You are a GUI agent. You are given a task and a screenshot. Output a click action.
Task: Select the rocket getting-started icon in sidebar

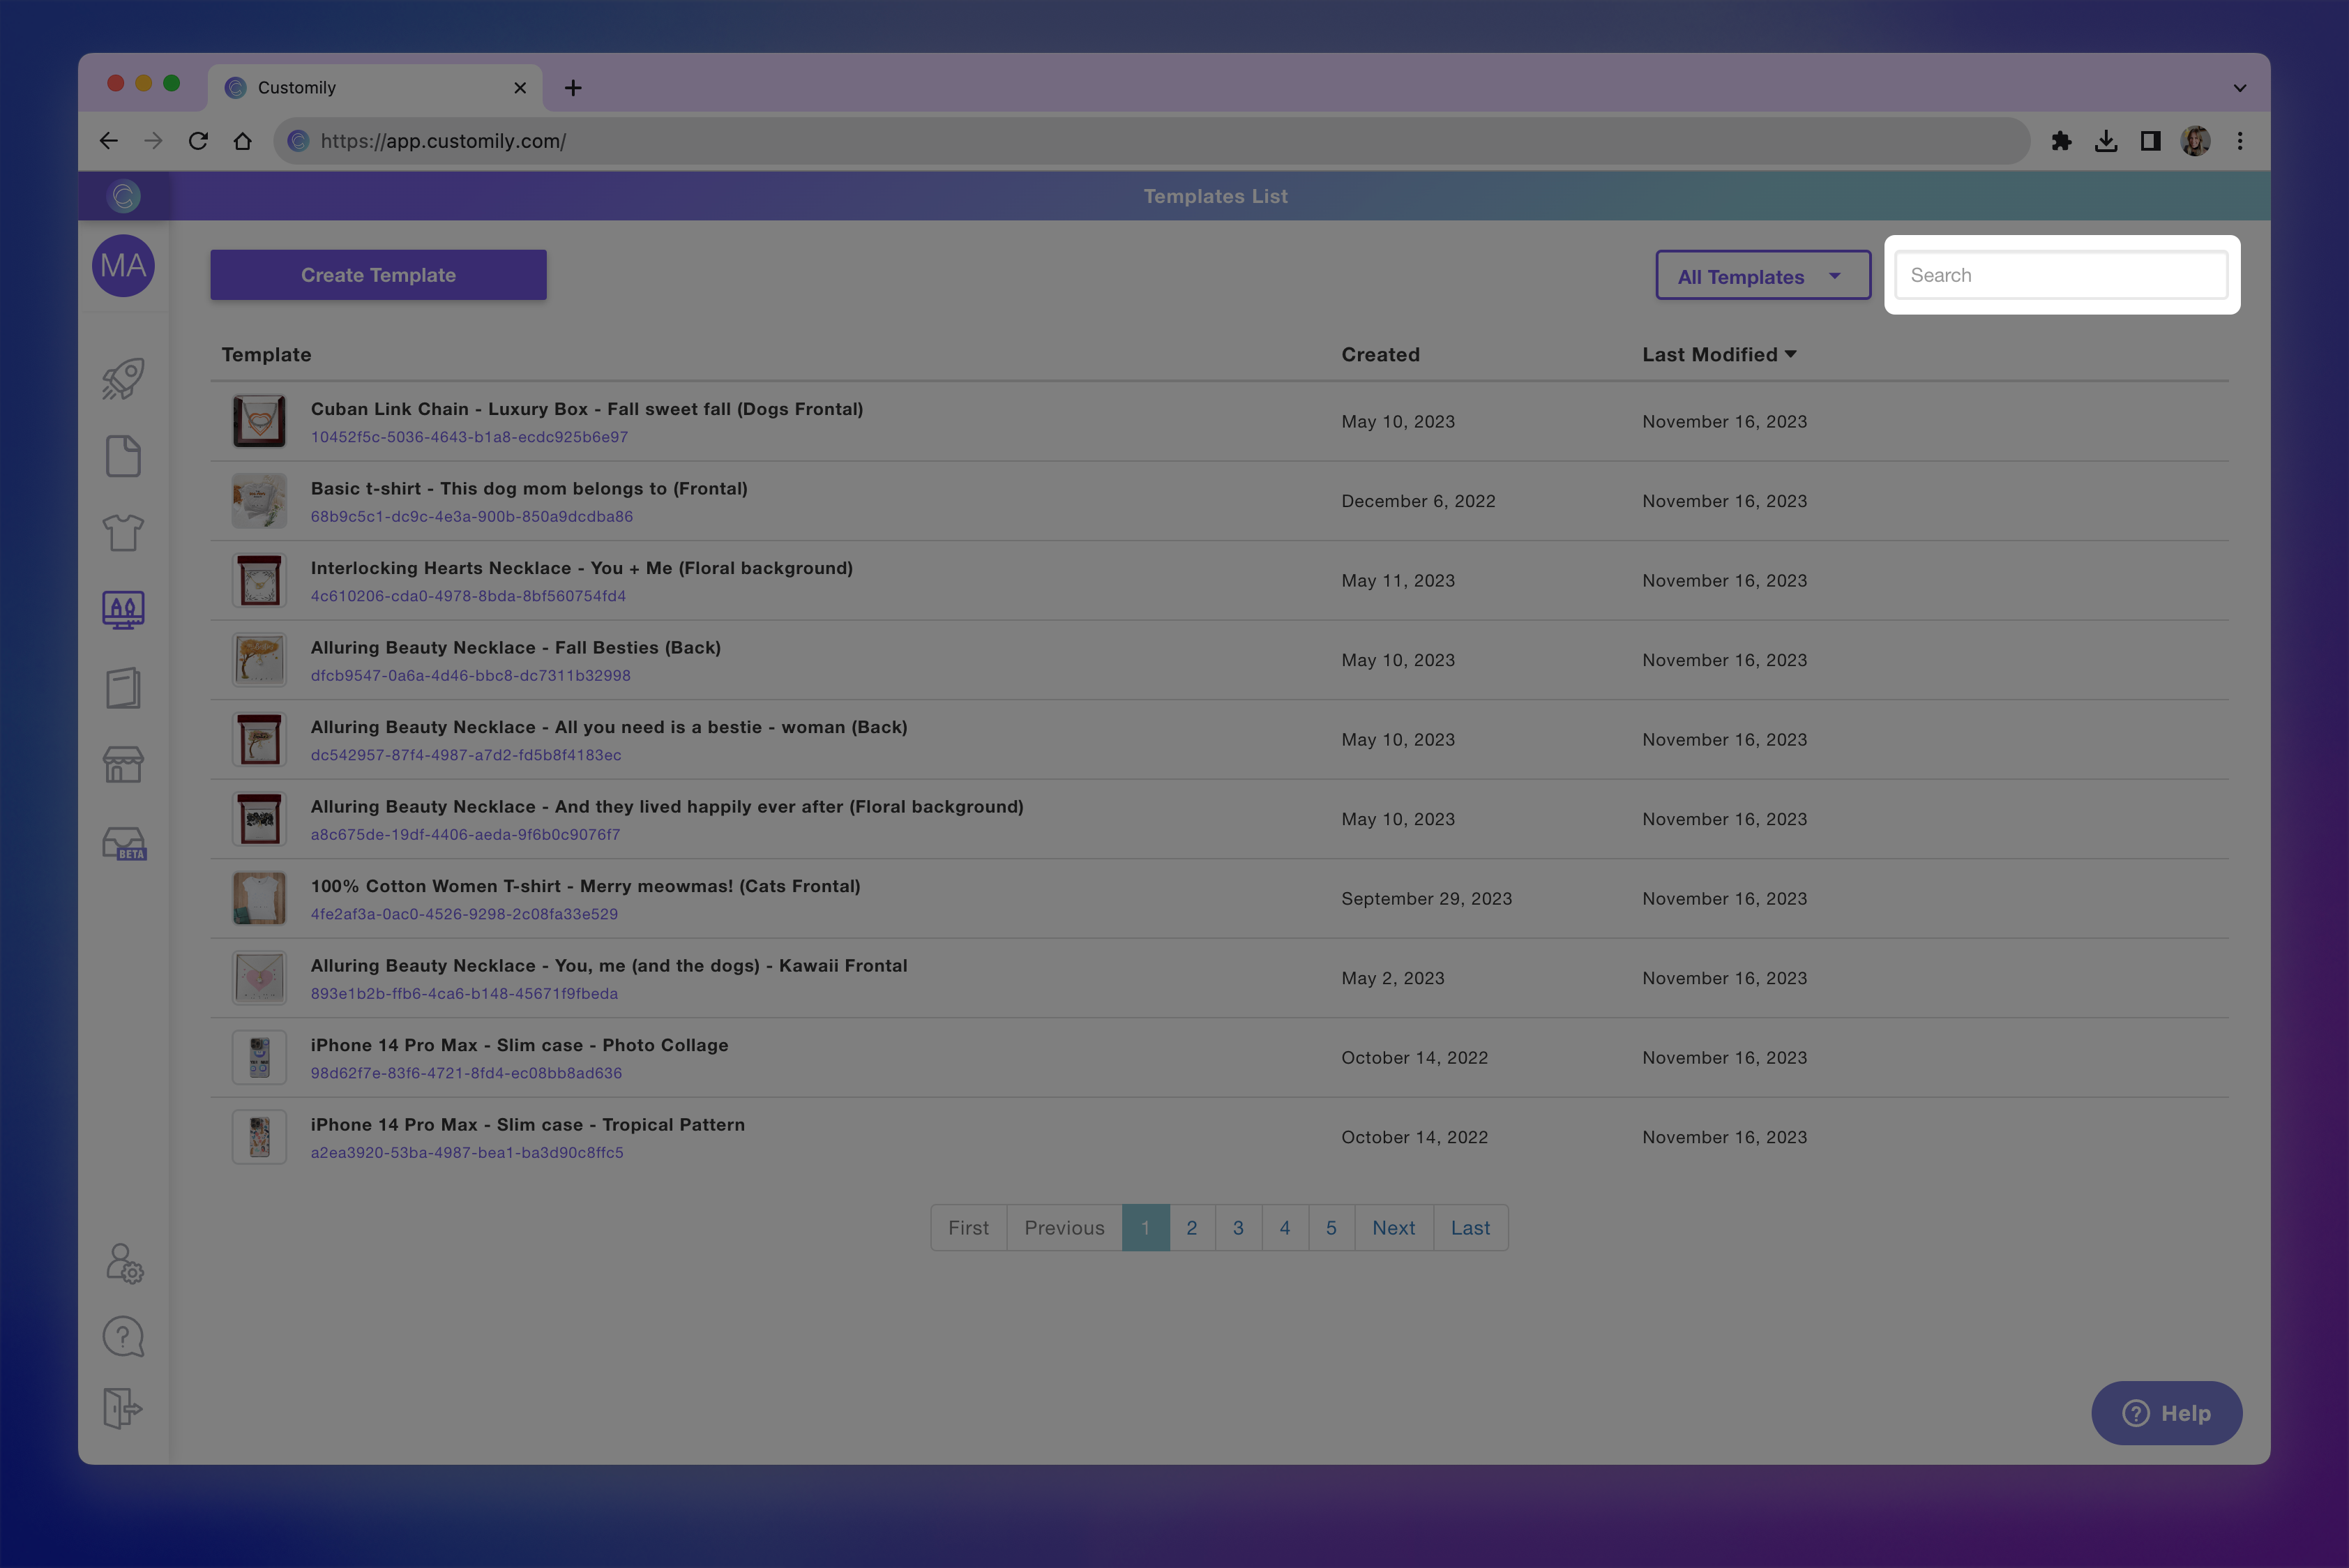122,379
